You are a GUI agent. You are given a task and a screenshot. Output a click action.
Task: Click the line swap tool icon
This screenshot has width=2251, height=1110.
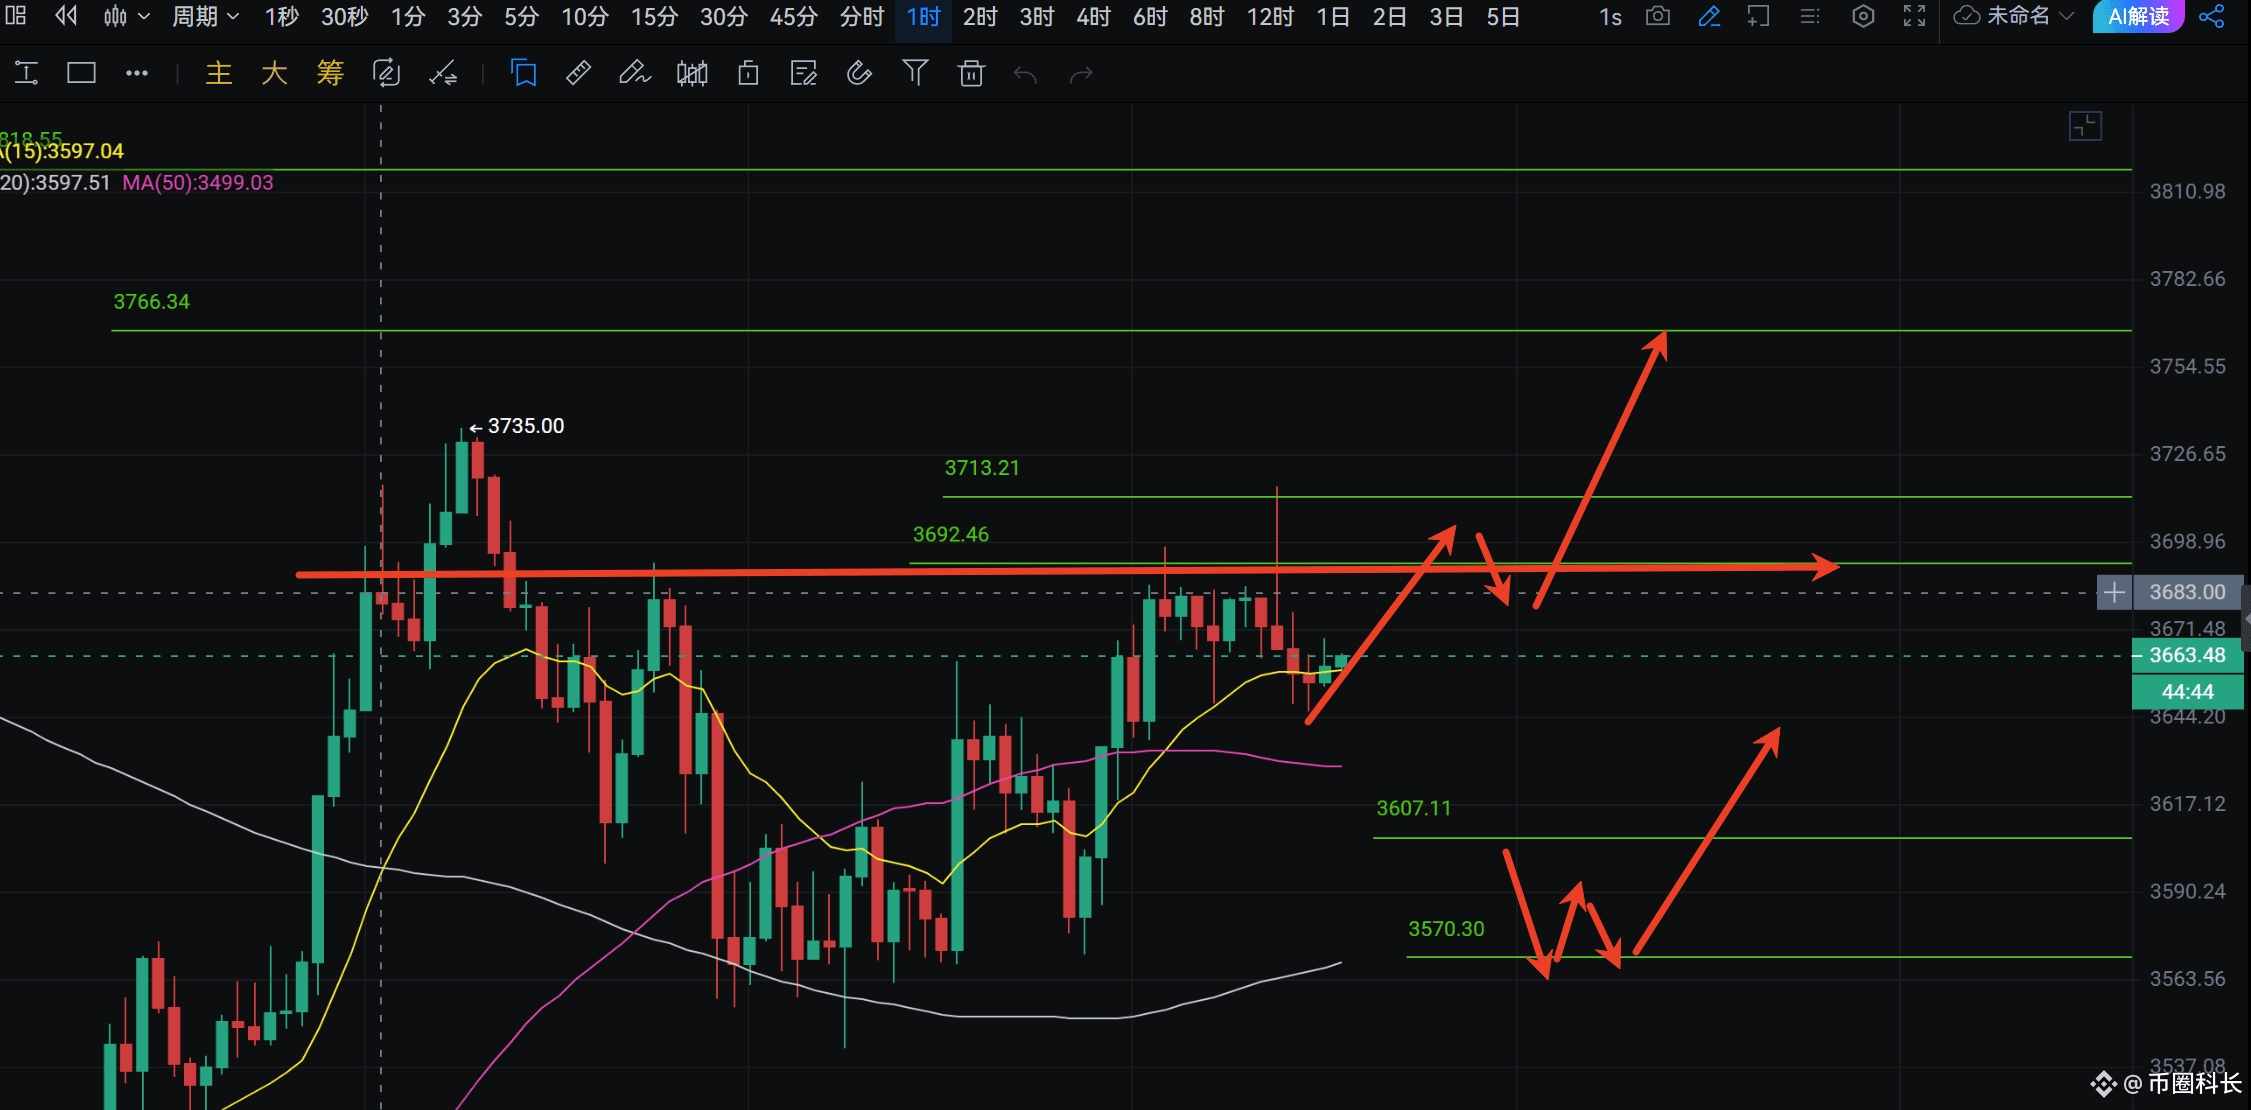pos(443,73)
